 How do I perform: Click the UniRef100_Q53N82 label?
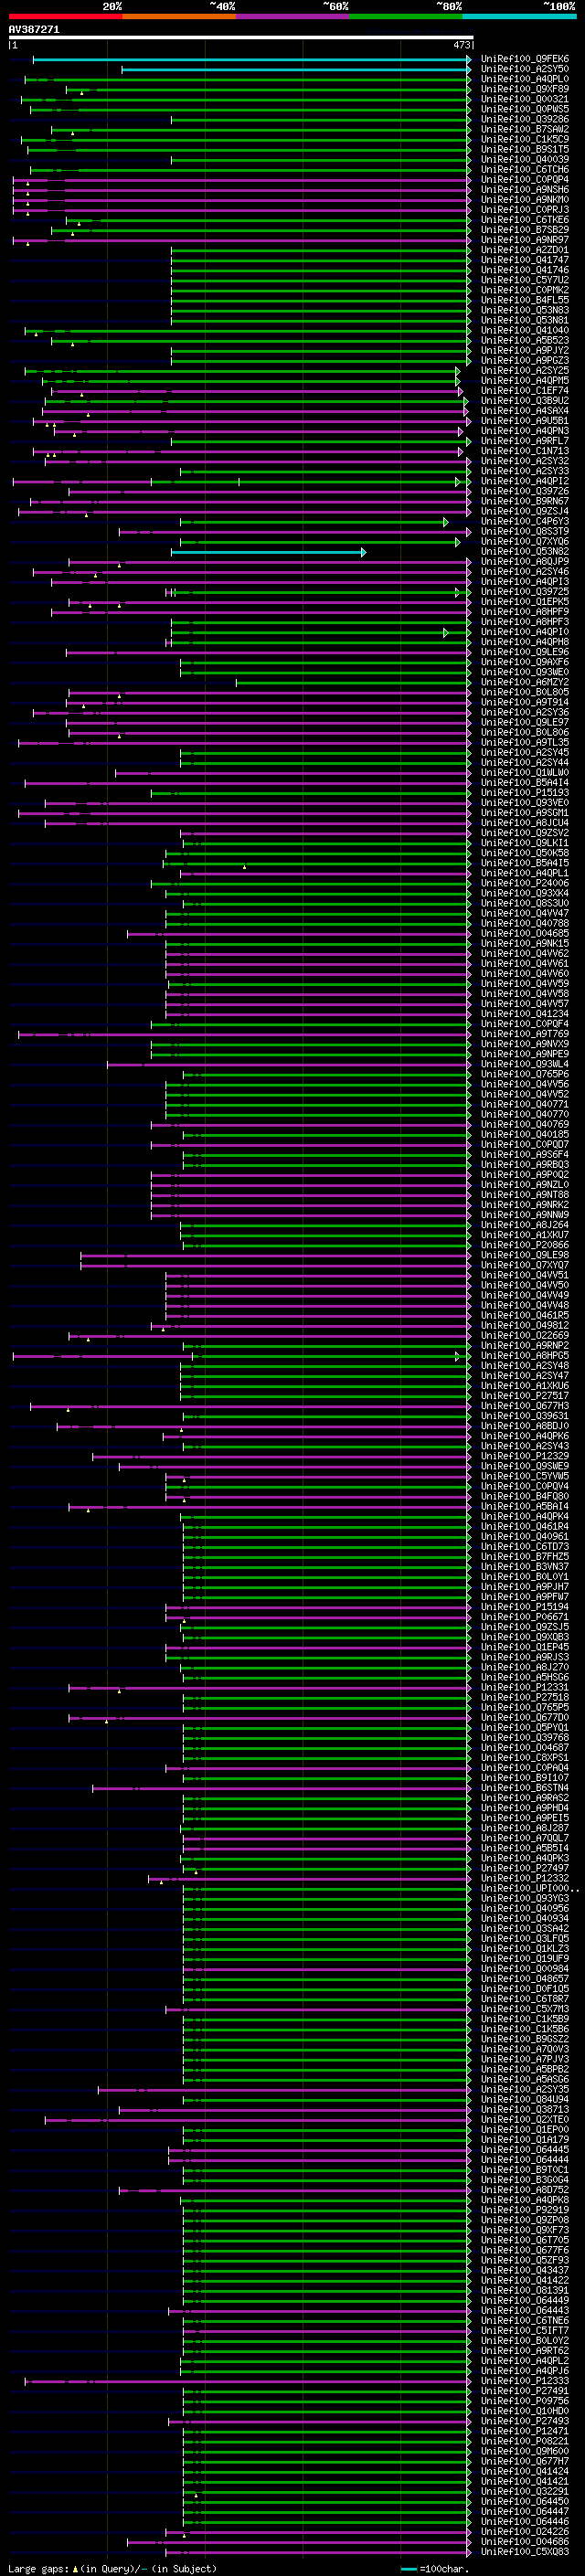pos(525,552)
